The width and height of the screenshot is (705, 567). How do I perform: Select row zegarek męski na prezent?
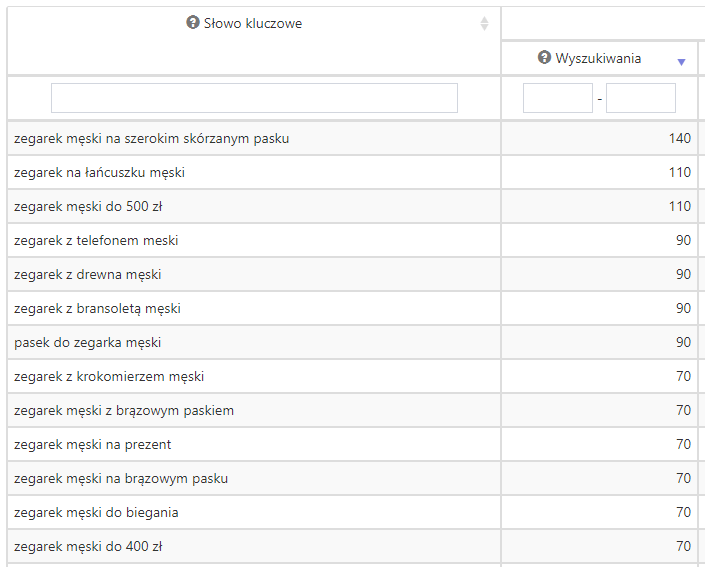coord(93,445)
